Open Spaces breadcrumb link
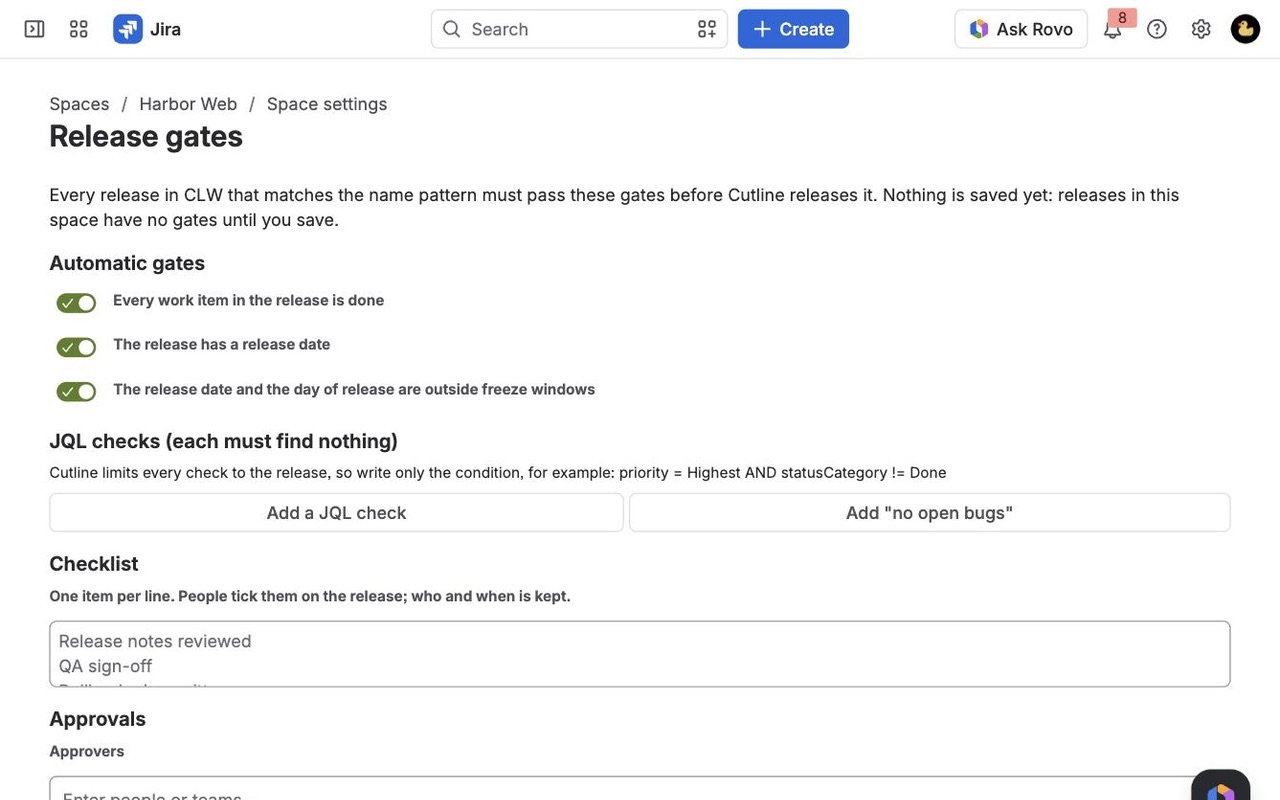The image size is (1280, 800). point(79,104)
